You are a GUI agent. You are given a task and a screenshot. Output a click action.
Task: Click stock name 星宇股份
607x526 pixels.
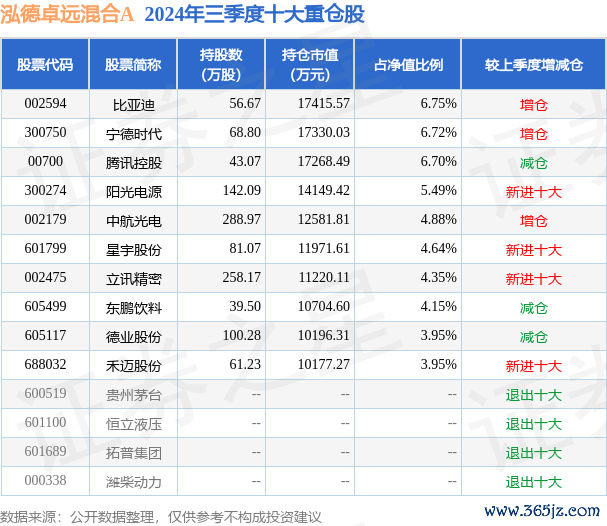[x=134, y=250]
